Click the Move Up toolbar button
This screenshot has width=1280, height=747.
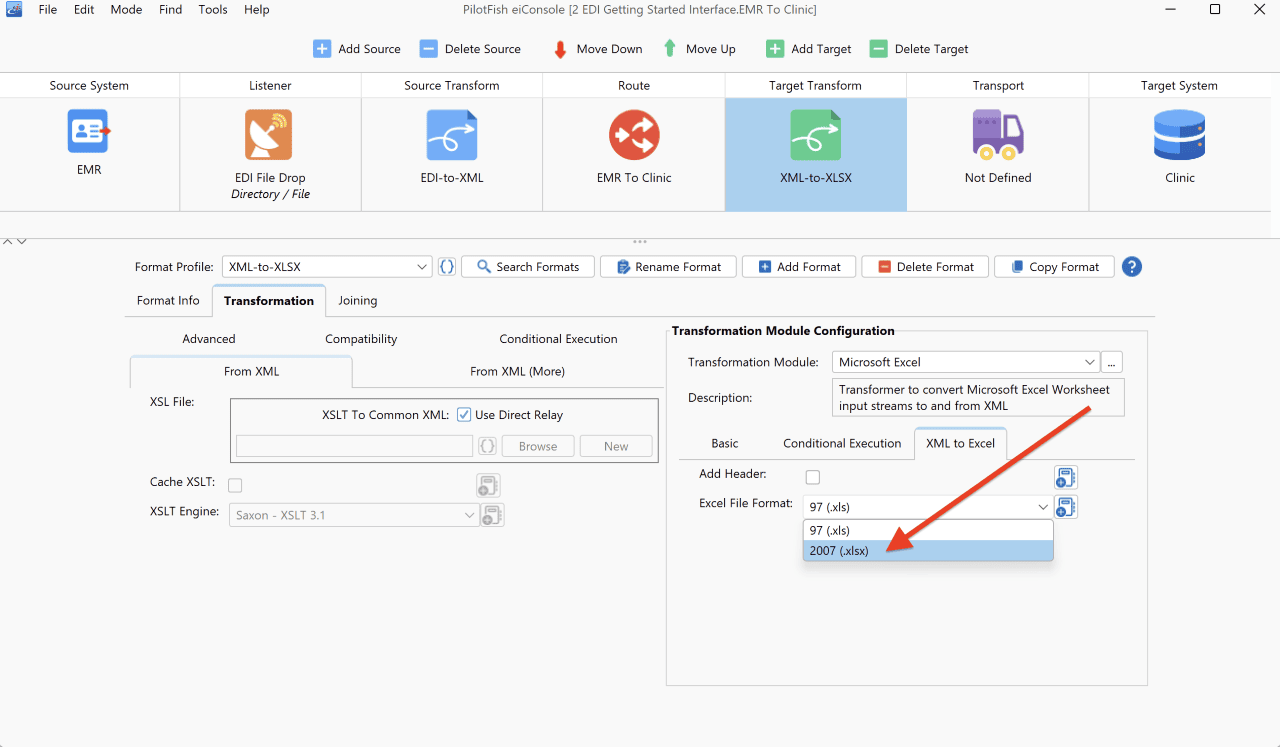(x=698, y=49)
